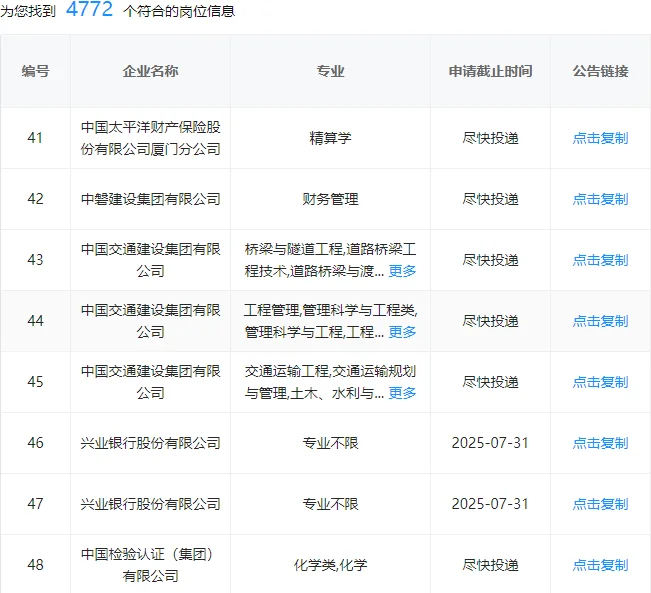Select row number 48

pos(35,565)
